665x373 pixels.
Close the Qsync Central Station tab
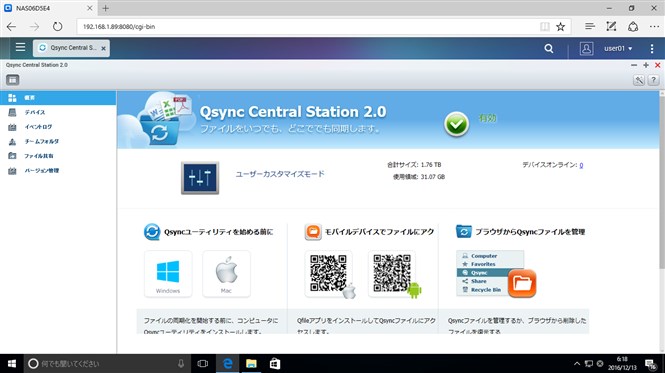(x=103, y=48)
